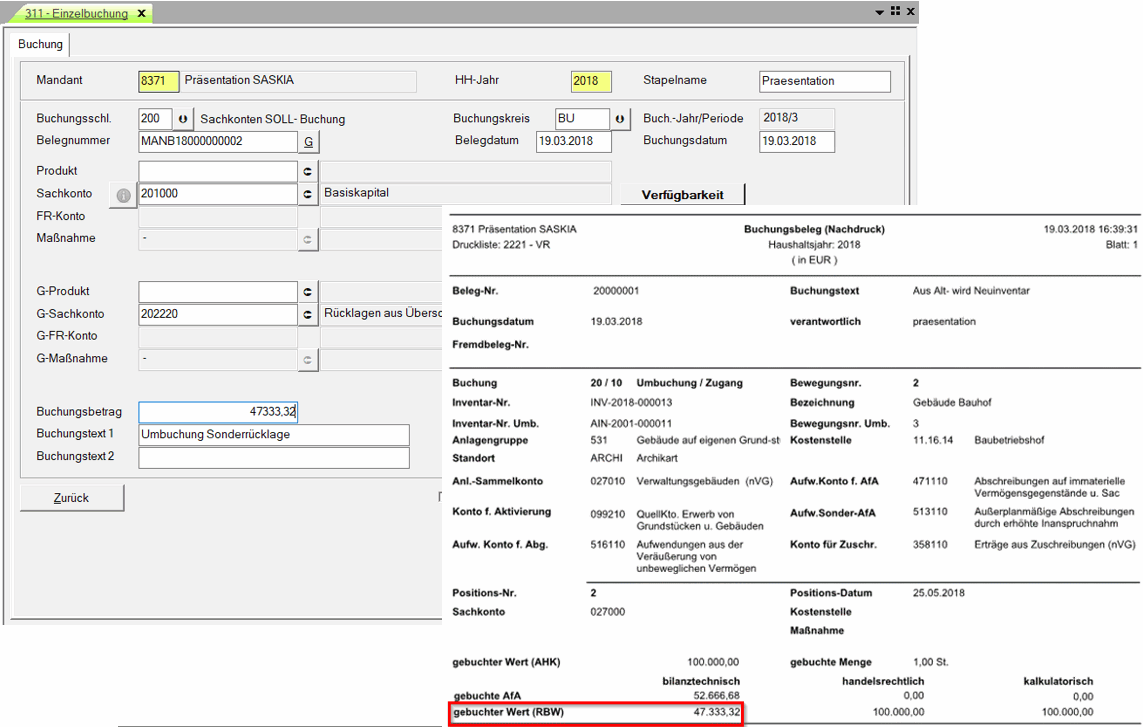1143x727 pixels.
Task: Expand the Buchungskreis BU selection list
Action: pos(620,119)
